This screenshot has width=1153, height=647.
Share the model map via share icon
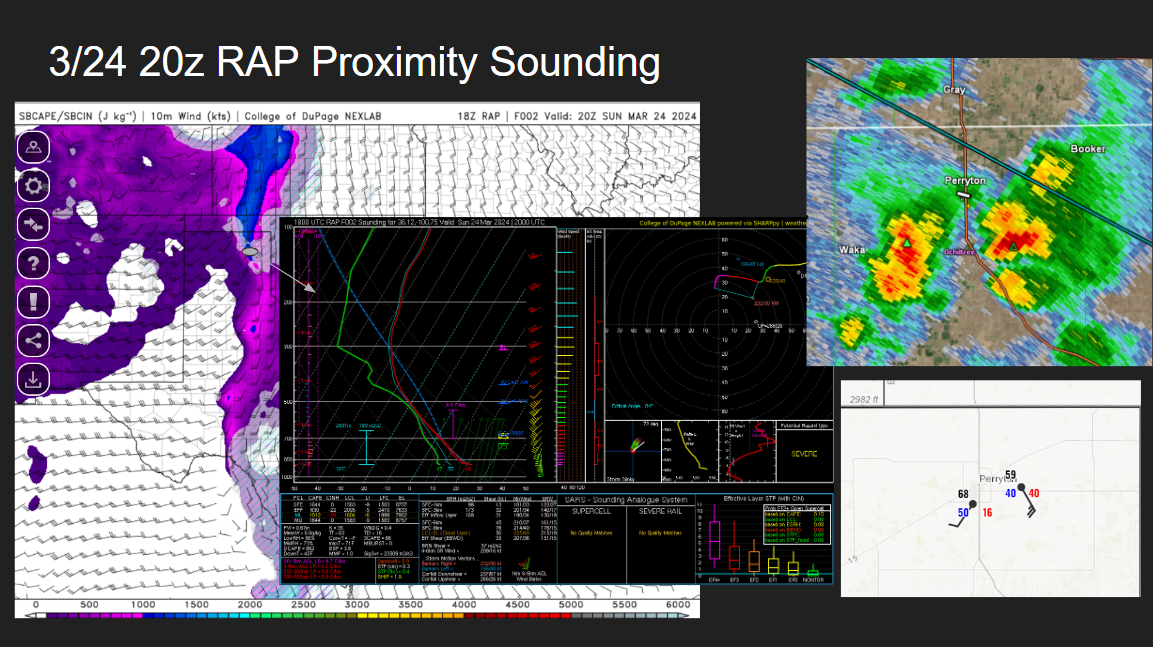coord(33,340)
